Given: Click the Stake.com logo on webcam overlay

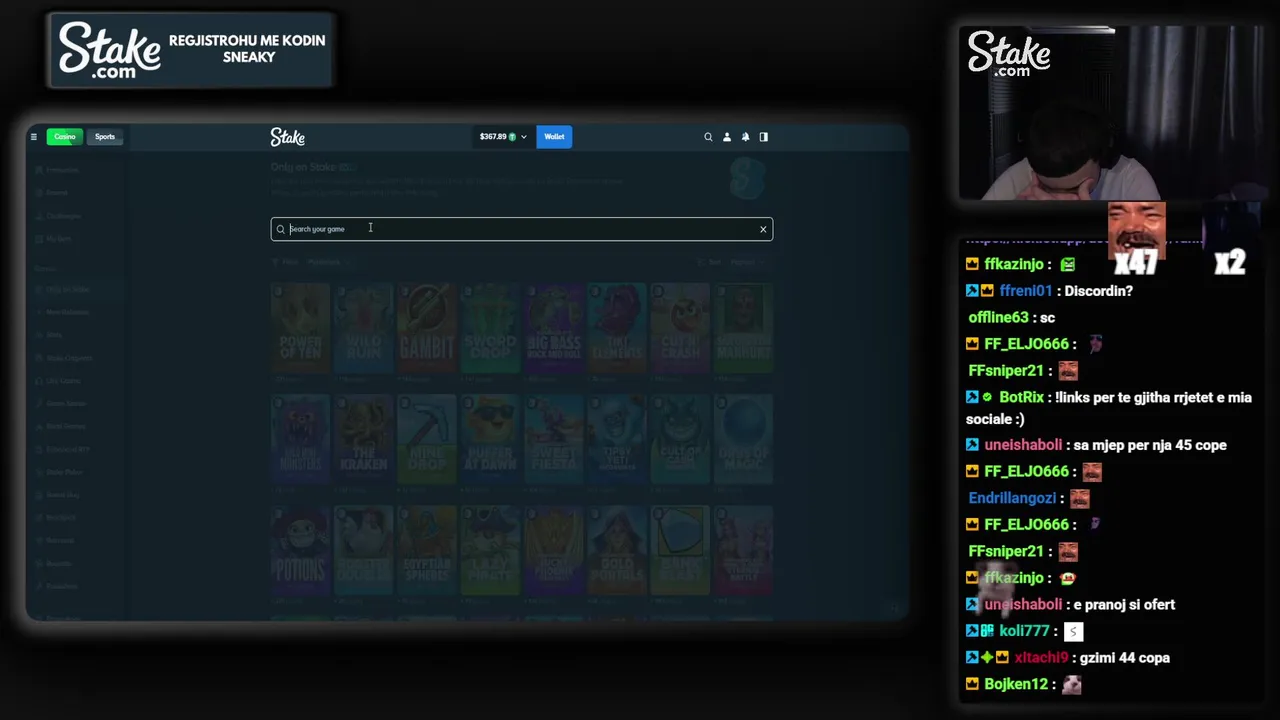Looking at the screenshot, I should click(x=1009, y=53).
